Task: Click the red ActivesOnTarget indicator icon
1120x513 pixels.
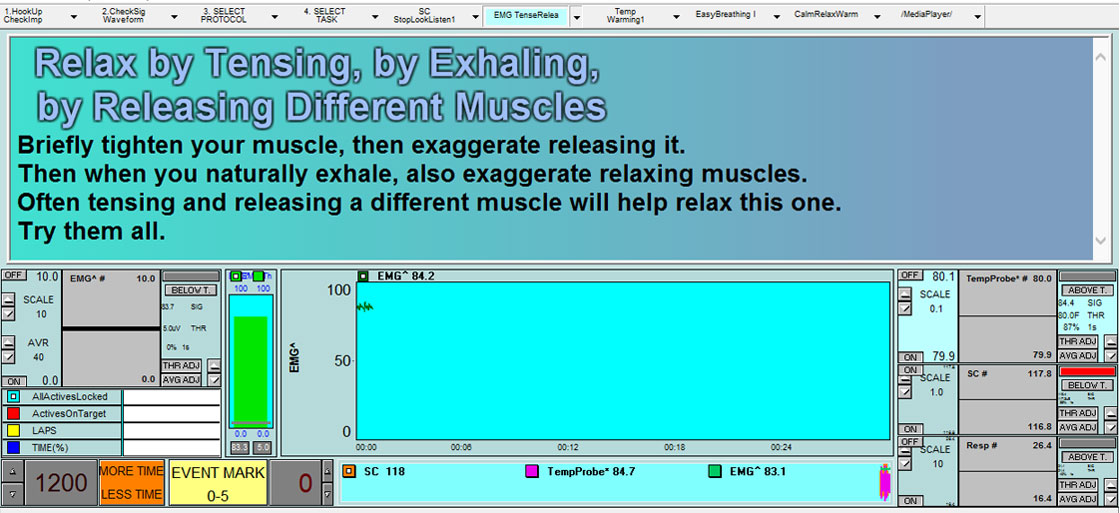Action: pos(12,414)
